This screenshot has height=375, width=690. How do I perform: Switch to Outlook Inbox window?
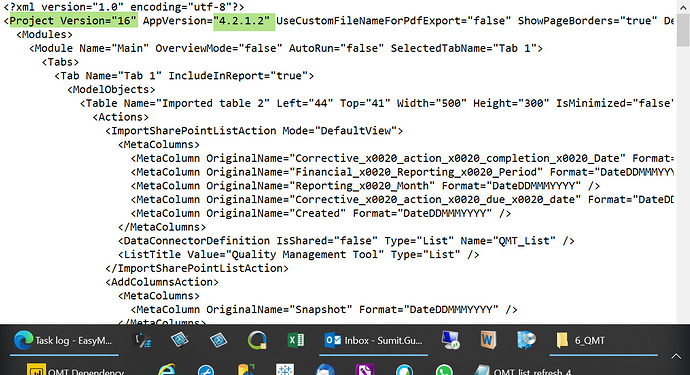(x=374, y=341)
